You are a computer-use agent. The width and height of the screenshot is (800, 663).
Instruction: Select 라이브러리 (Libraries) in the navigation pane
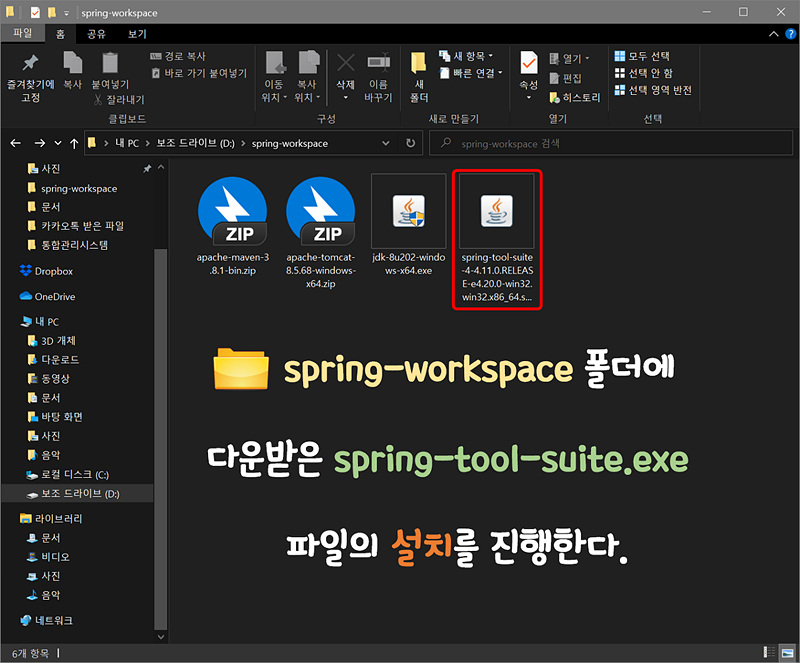53,519
